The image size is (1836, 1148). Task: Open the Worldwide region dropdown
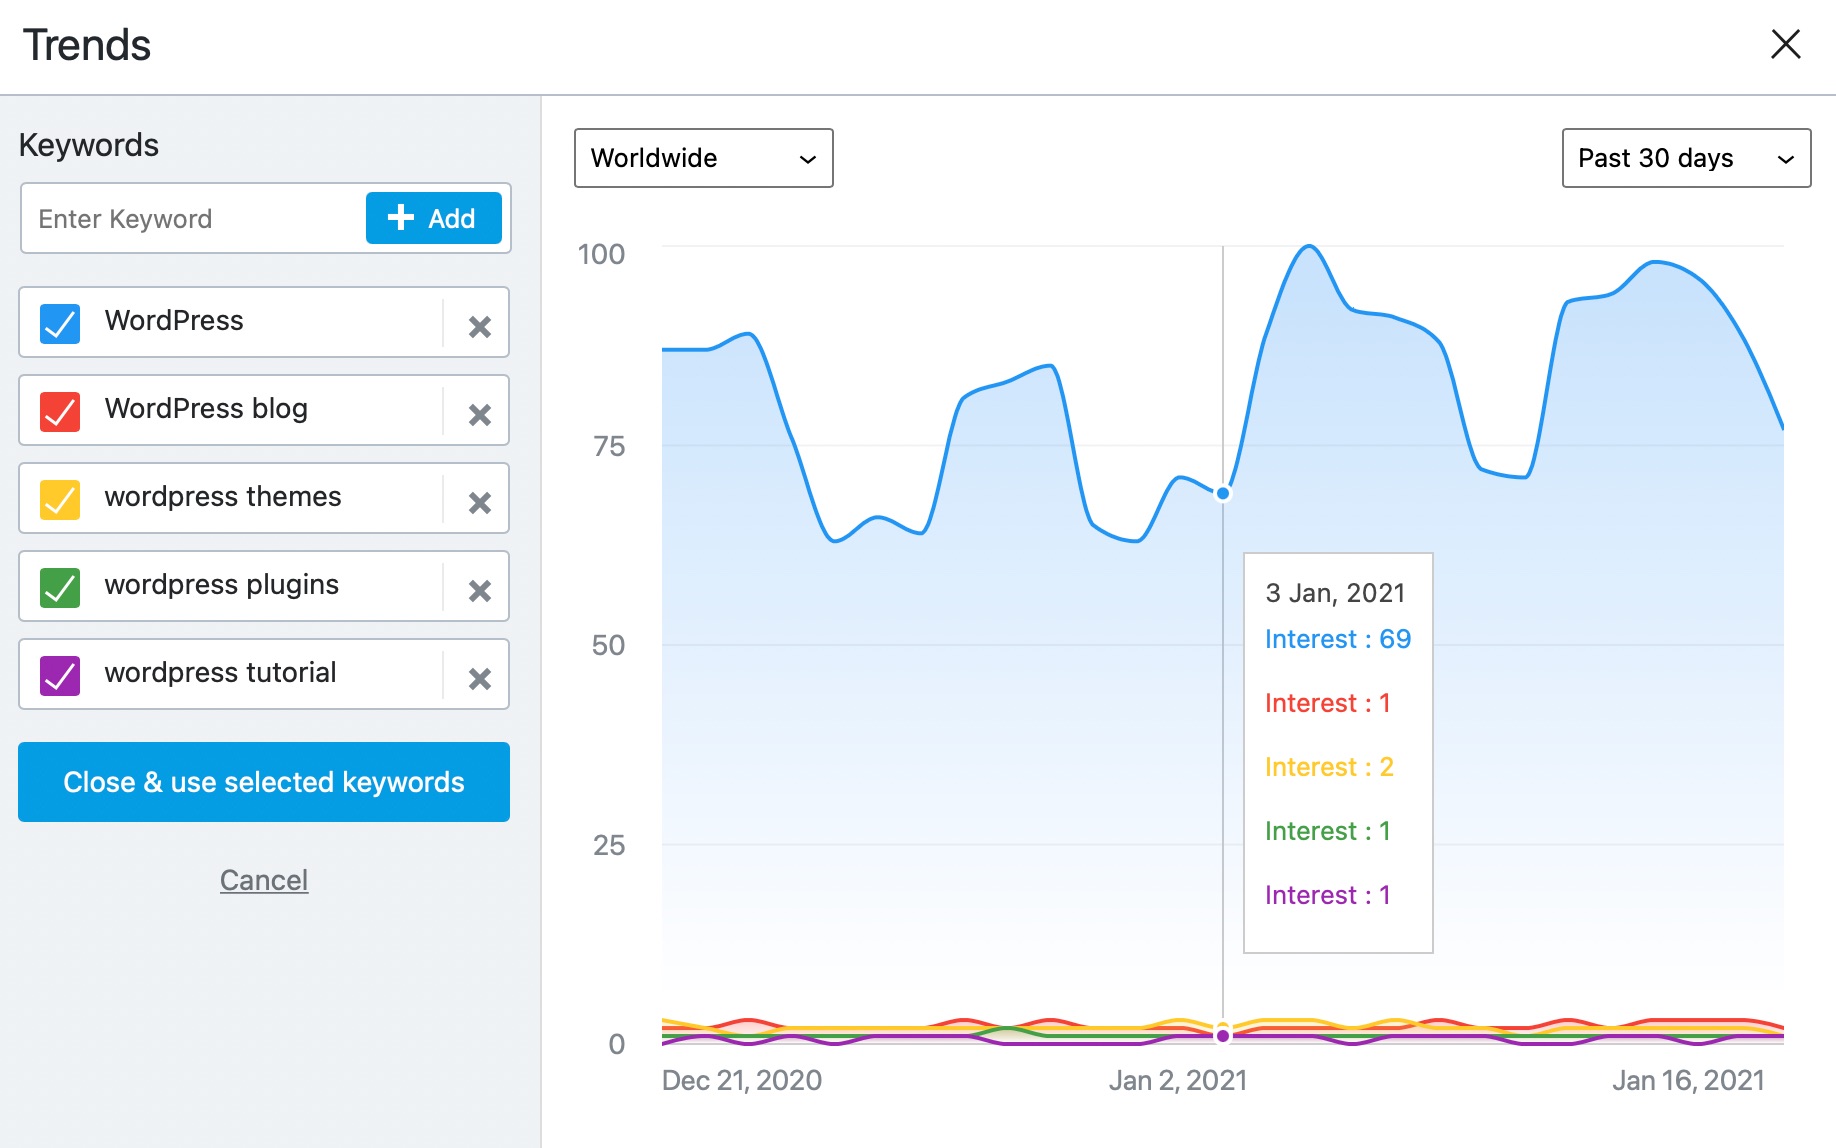pyautogui.click(x=702, y=158)
